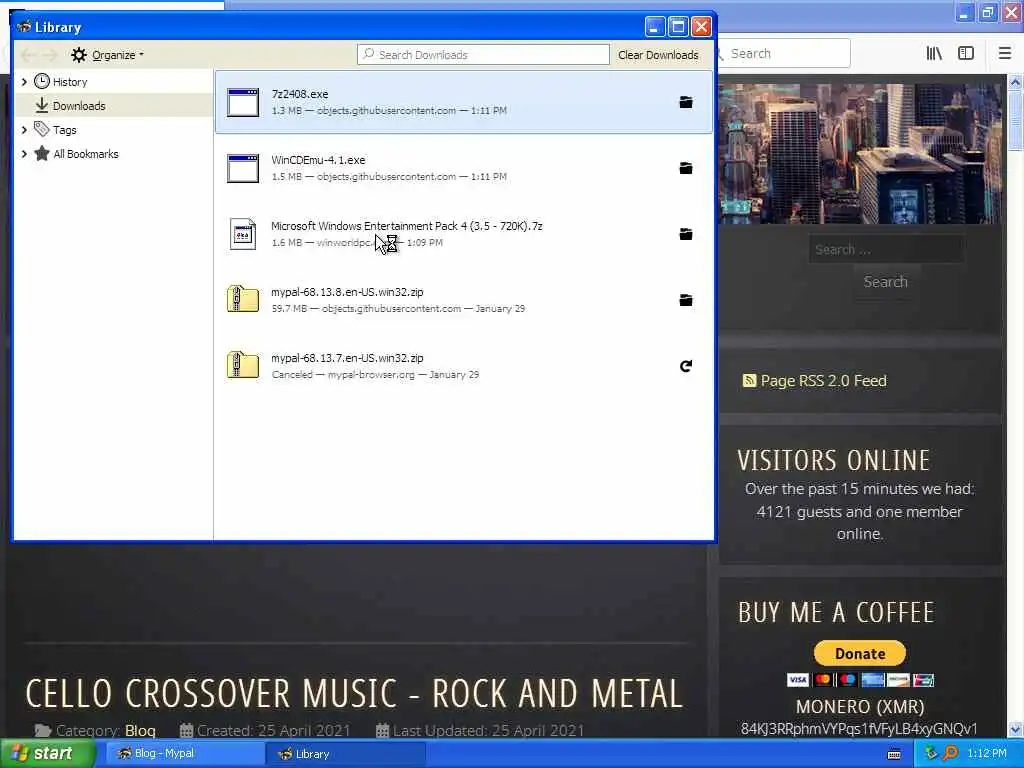This screenshot has height=768, width=1024.
Task: Switch to Library taskbar window
Action: point(346,754)
